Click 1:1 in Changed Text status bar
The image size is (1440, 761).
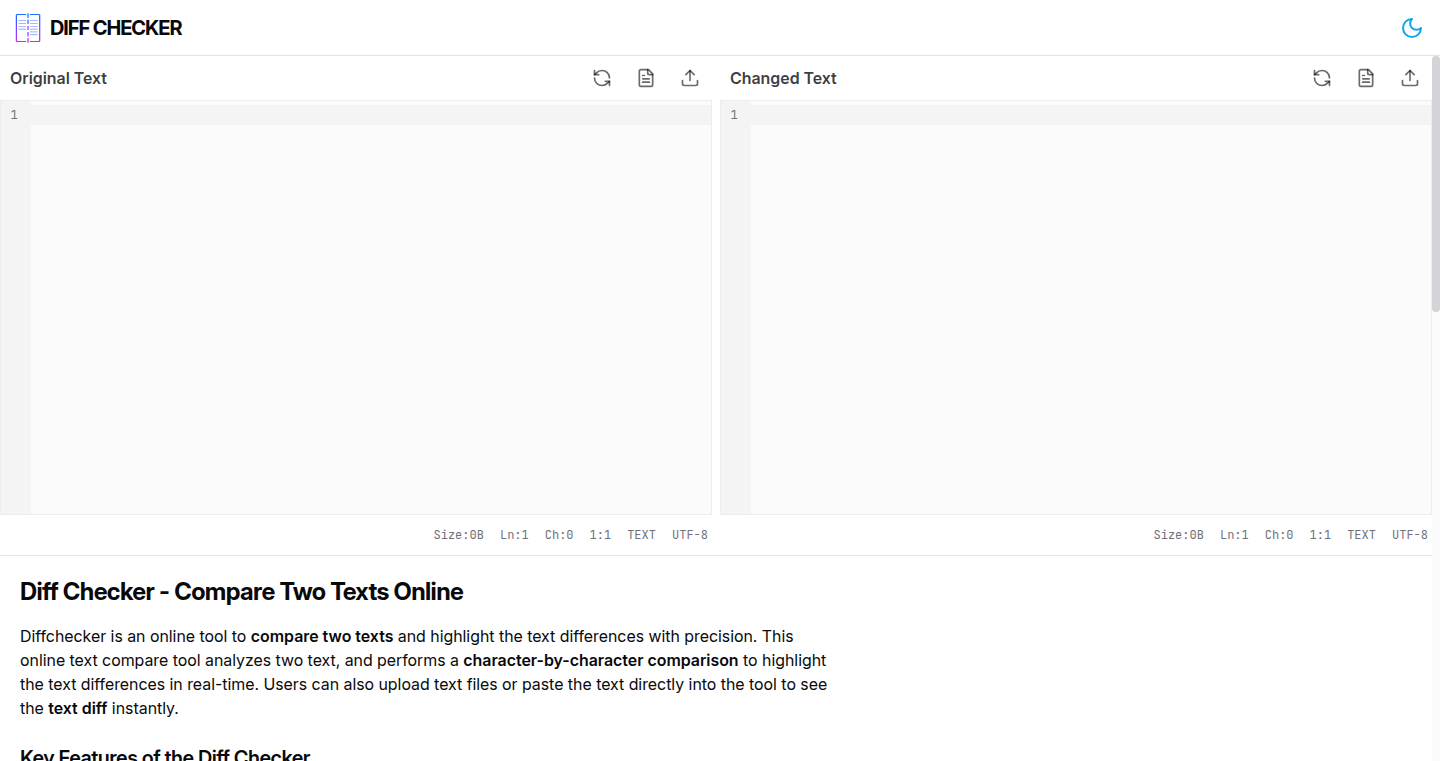[x=1320, y=535]
